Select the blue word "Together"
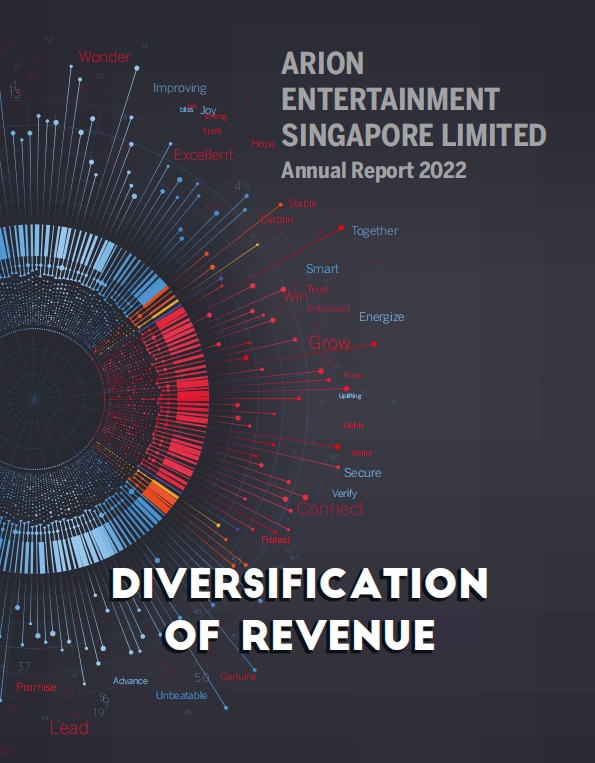 [375, 231]
